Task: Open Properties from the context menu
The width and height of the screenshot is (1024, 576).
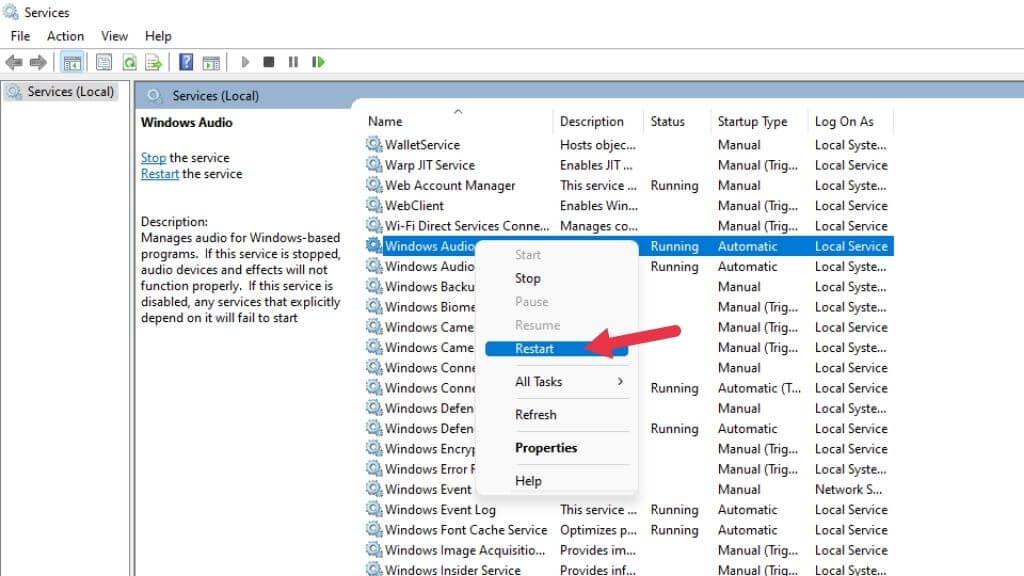Action: tap(556, 448)
